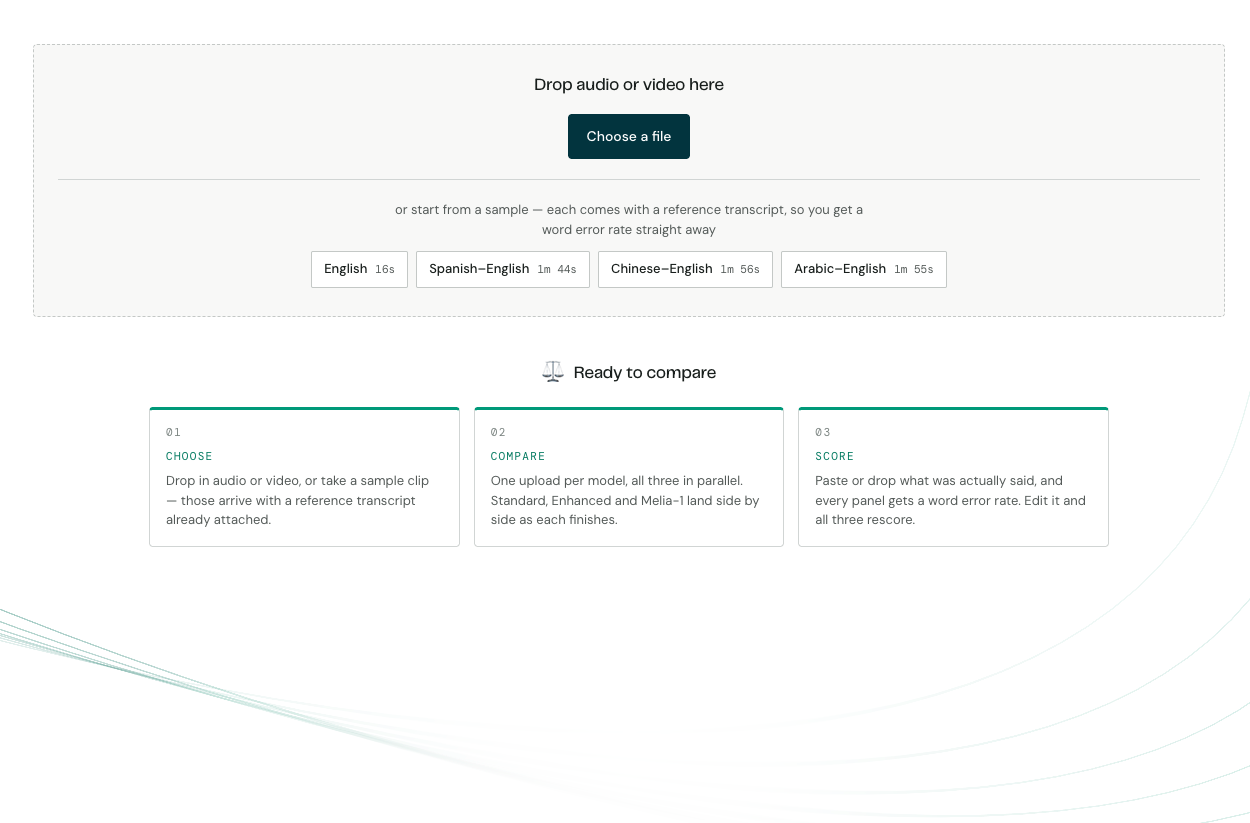Pick the Chinese–English sample clip
The image size is (1250, 823).
[685, 269]
